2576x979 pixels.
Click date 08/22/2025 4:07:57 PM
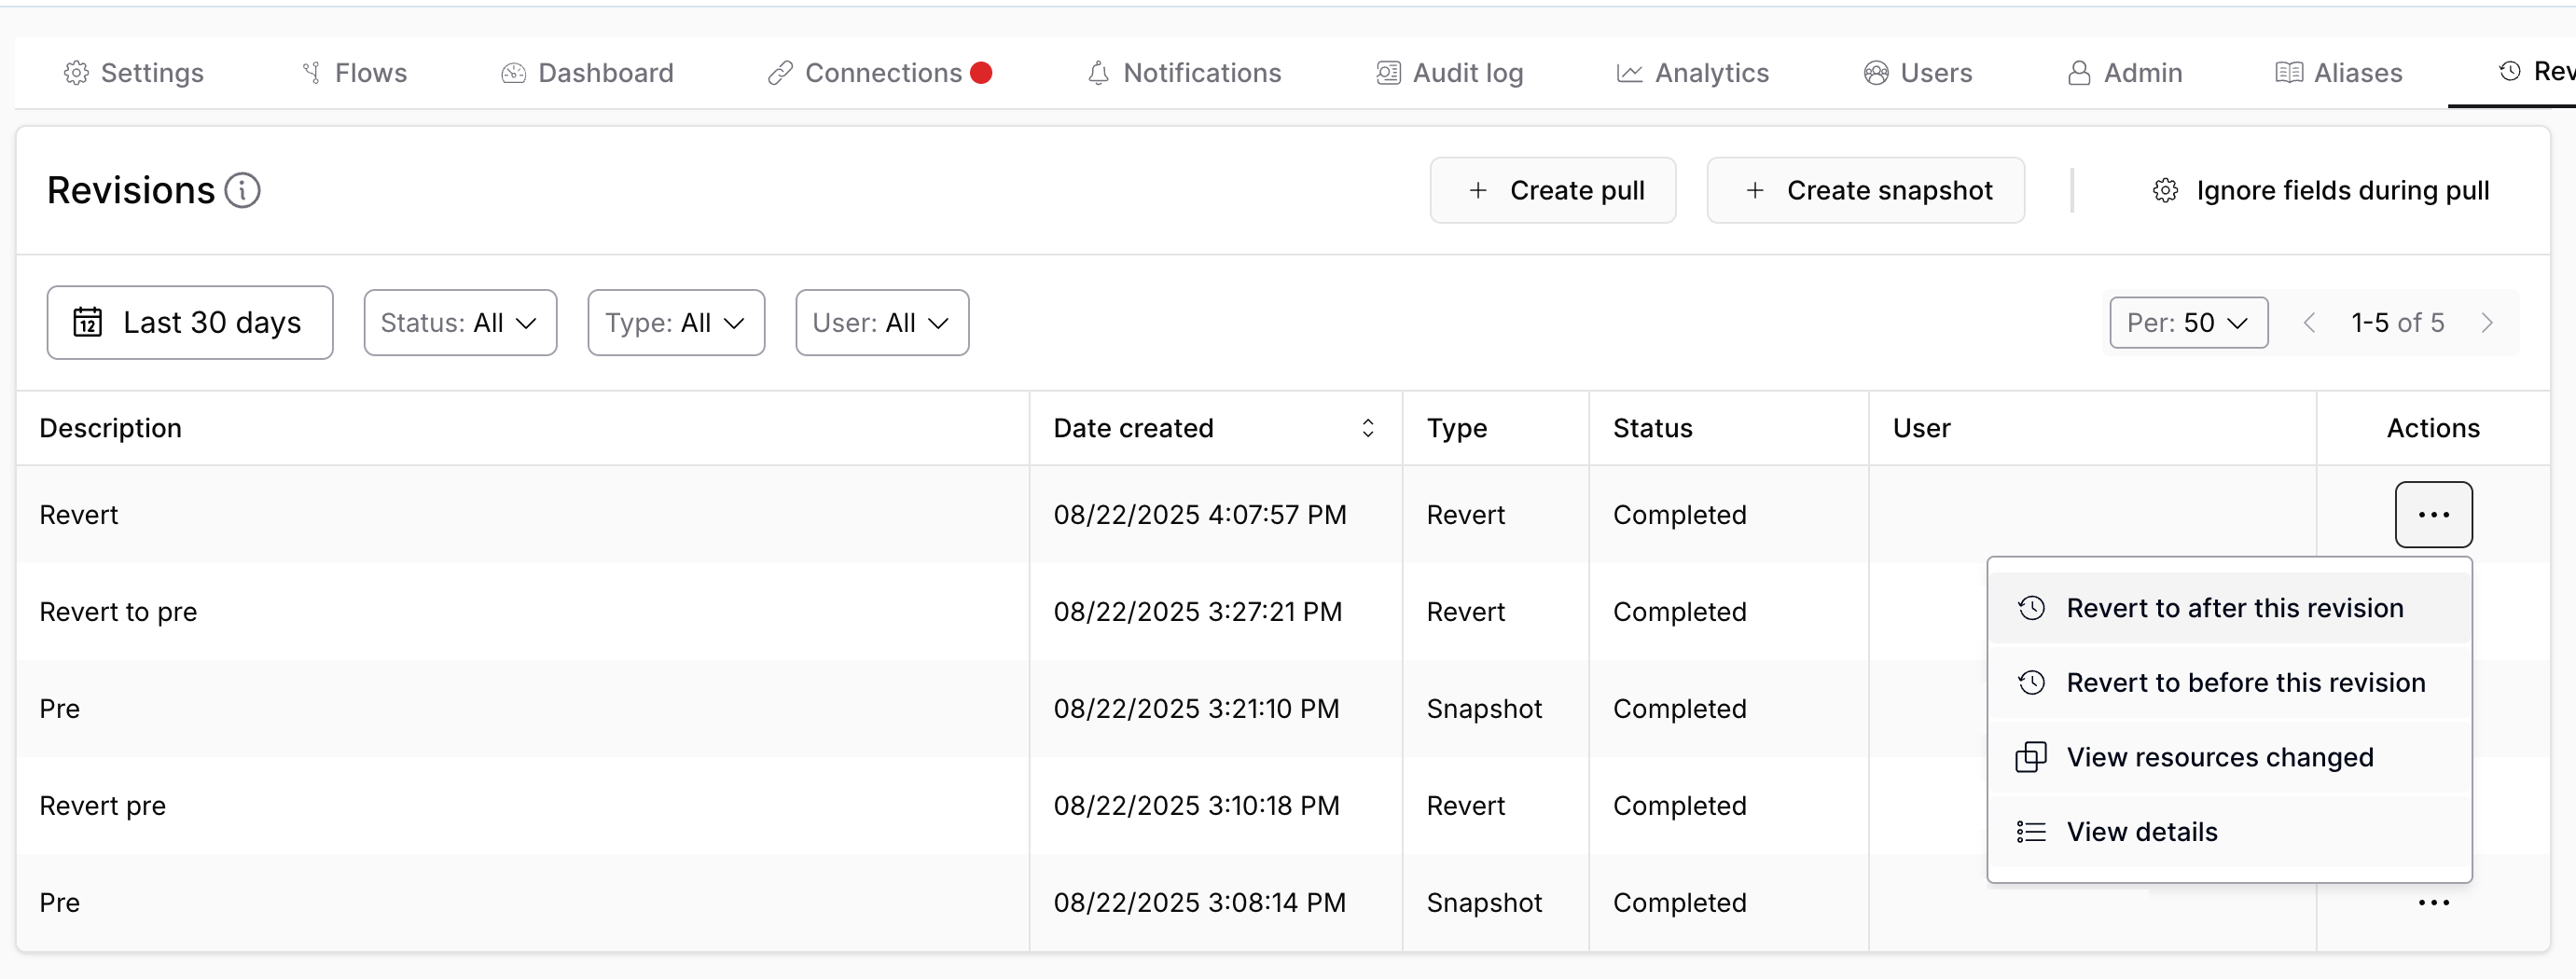coord(1199,514)
